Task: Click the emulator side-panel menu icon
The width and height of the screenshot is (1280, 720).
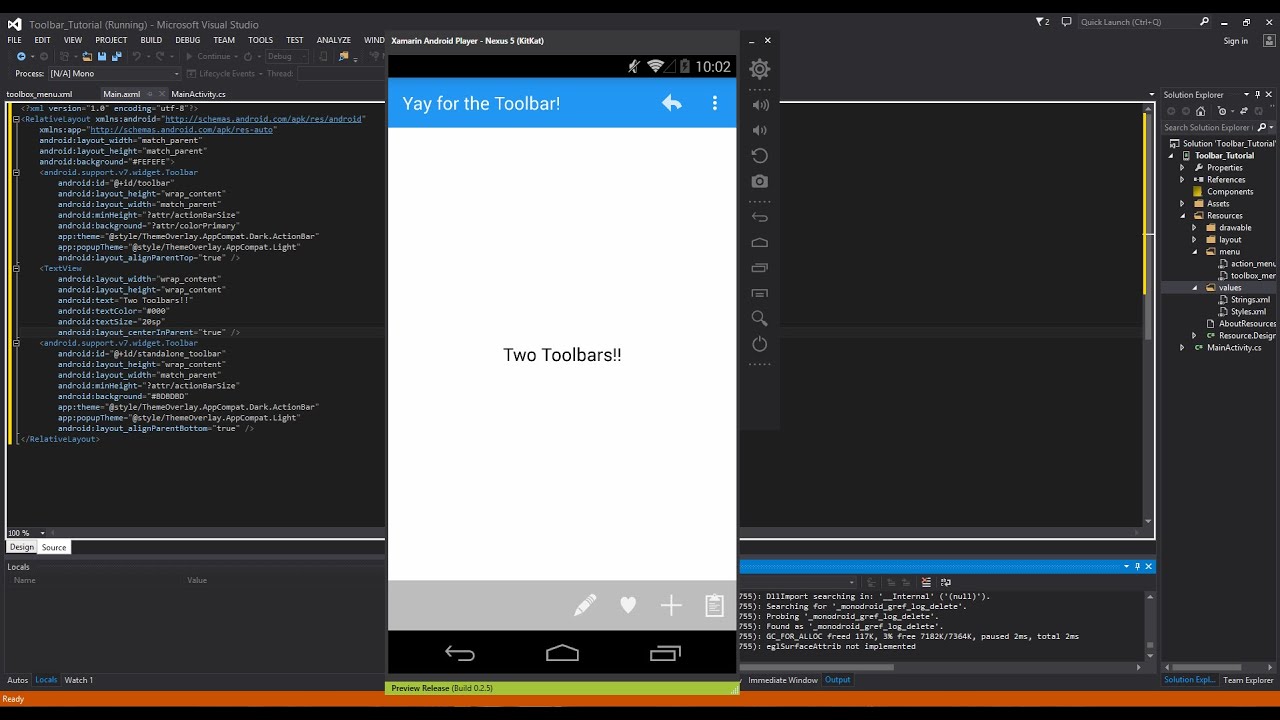Action: click(x=760, y=294)
